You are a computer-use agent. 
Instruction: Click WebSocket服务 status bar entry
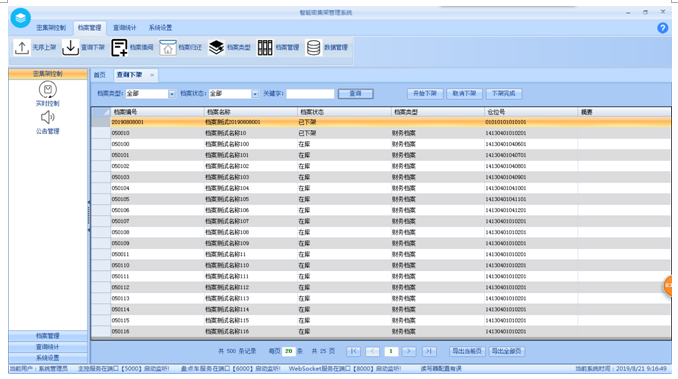(345, 369)
